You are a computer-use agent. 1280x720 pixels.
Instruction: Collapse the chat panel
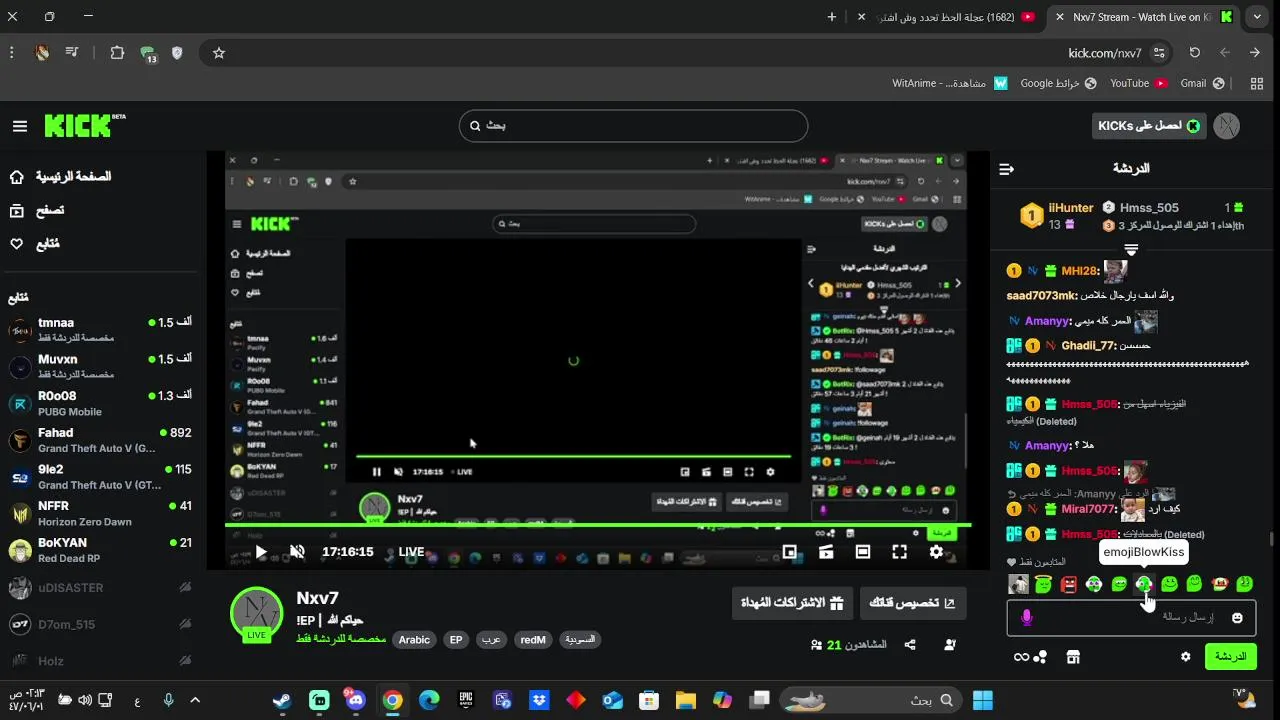1007,169
